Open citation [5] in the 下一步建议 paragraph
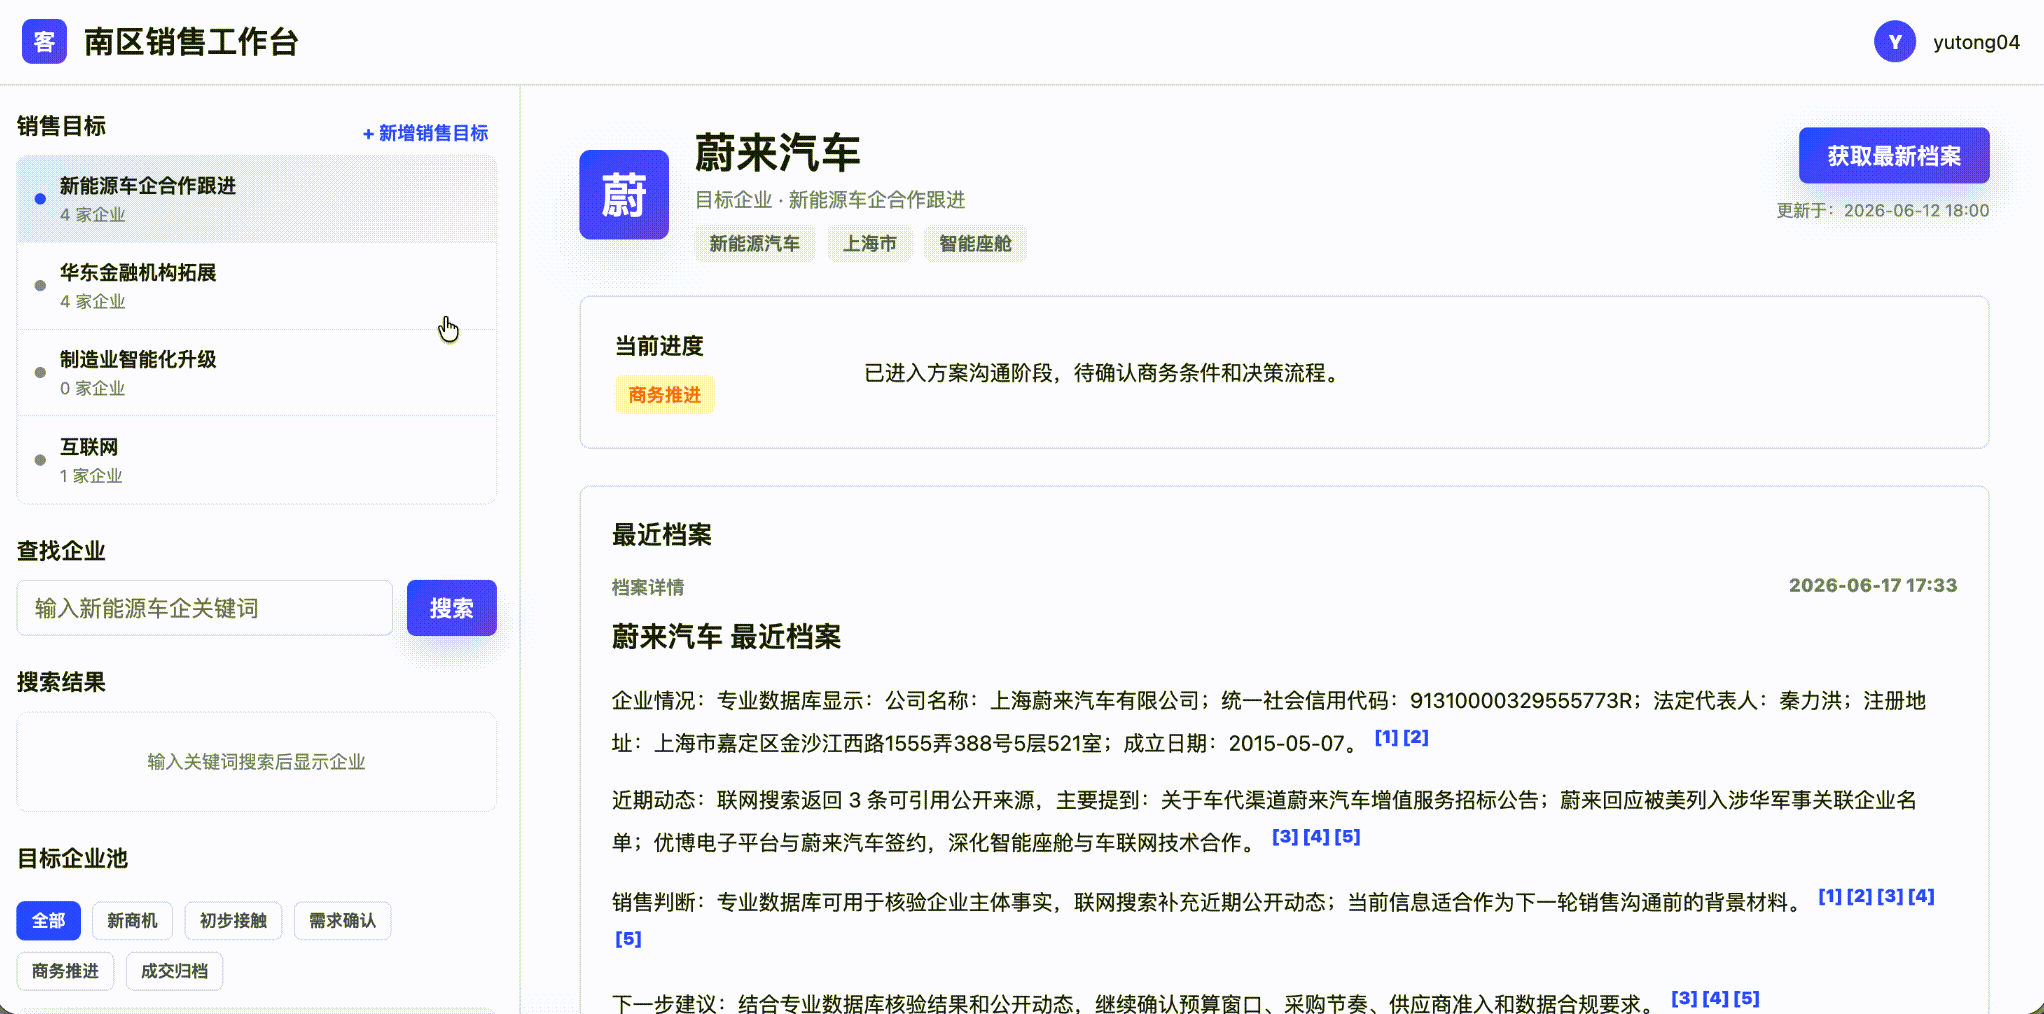 (1747, 998)
